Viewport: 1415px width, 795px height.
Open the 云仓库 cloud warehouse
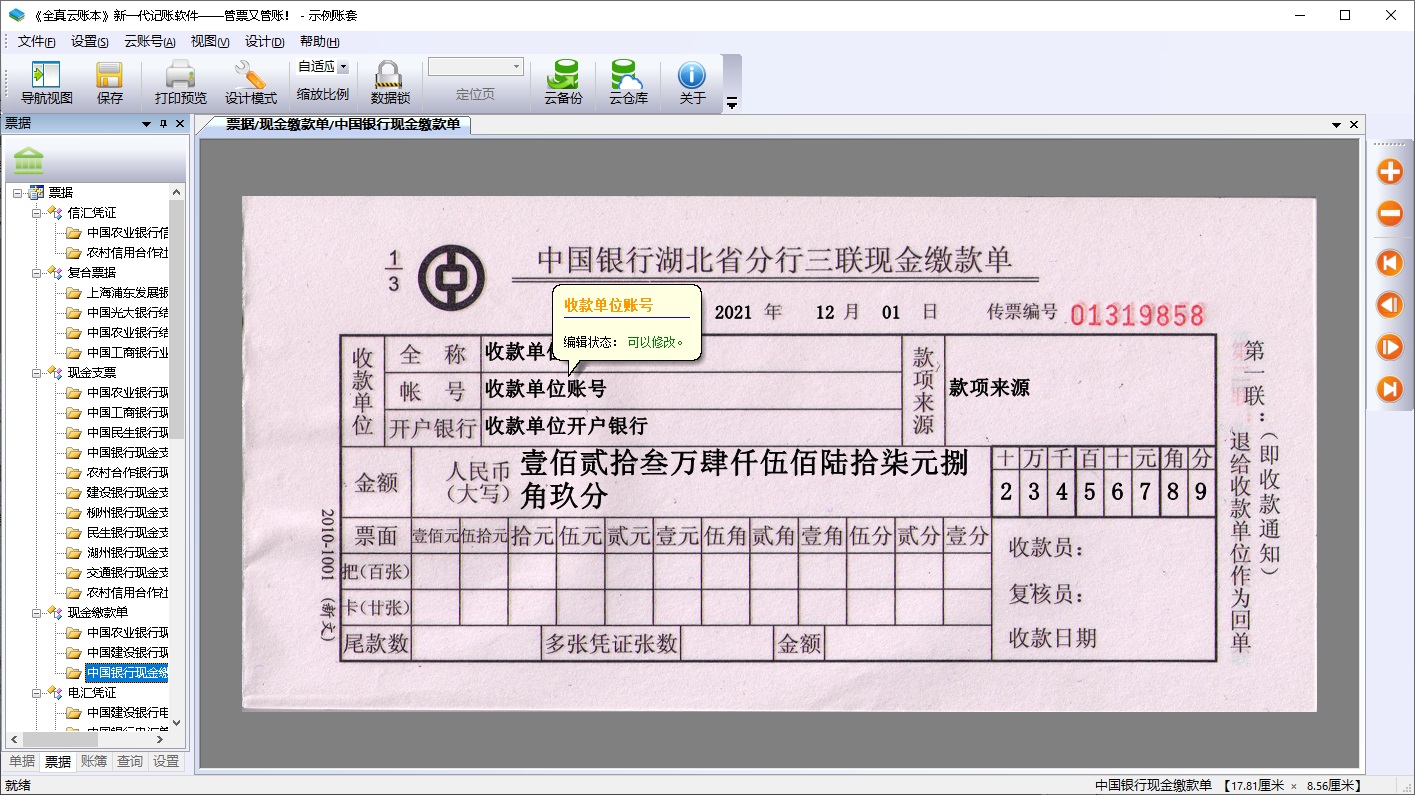click(628, 83)
